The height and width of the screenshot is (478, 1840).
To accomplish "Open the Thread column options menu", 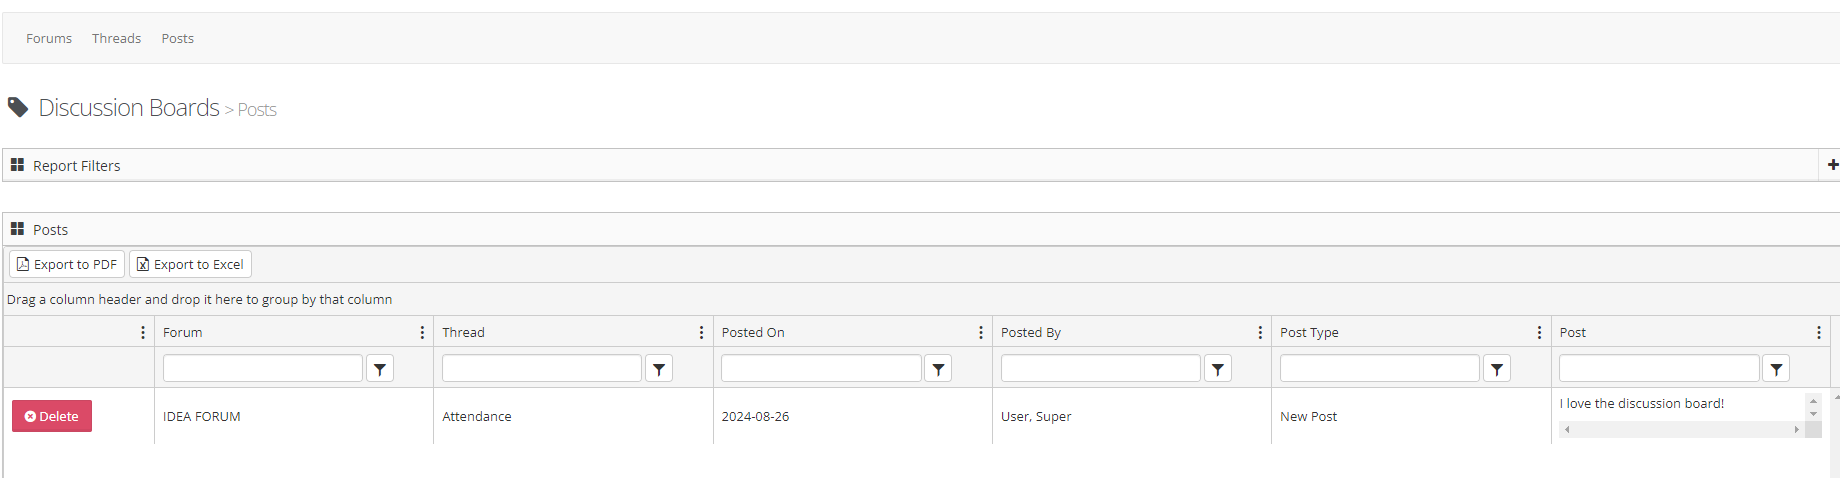I will (x=701, y=333).
